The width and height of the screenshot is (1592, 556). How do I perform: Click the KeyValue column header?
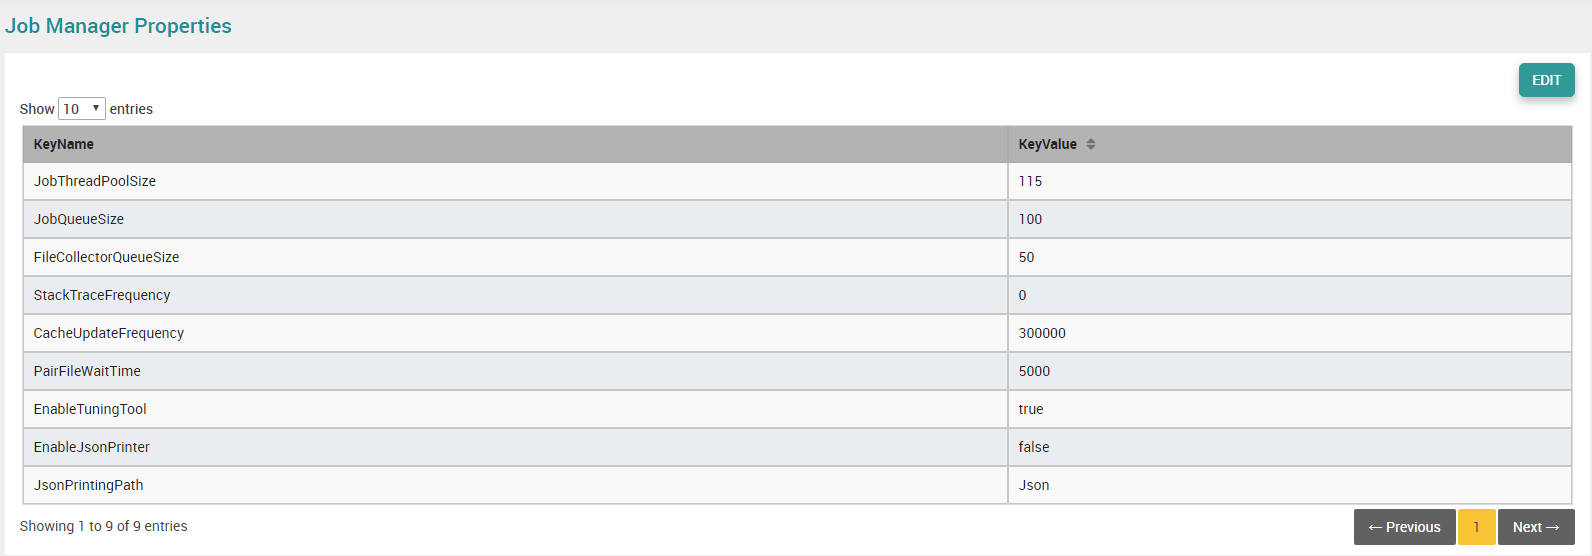1047,144
